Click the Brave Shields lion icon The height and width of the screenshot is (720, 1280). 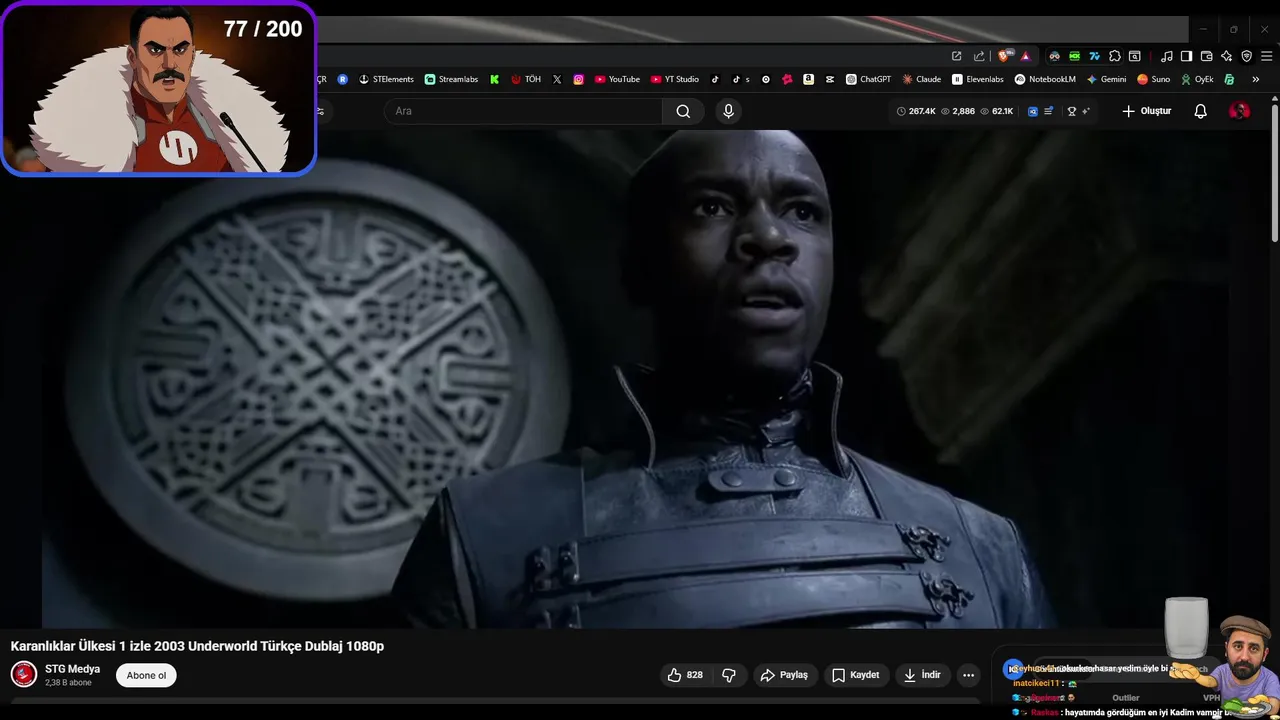tap(1003, 56)
